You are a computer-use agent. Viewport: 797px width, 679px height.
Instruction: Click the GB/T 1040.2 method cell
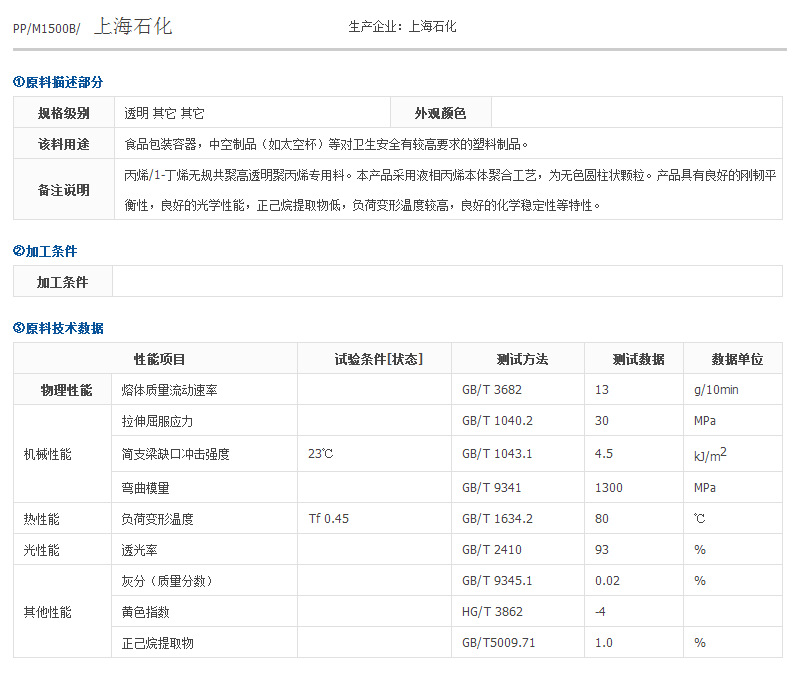coord(518,421)
